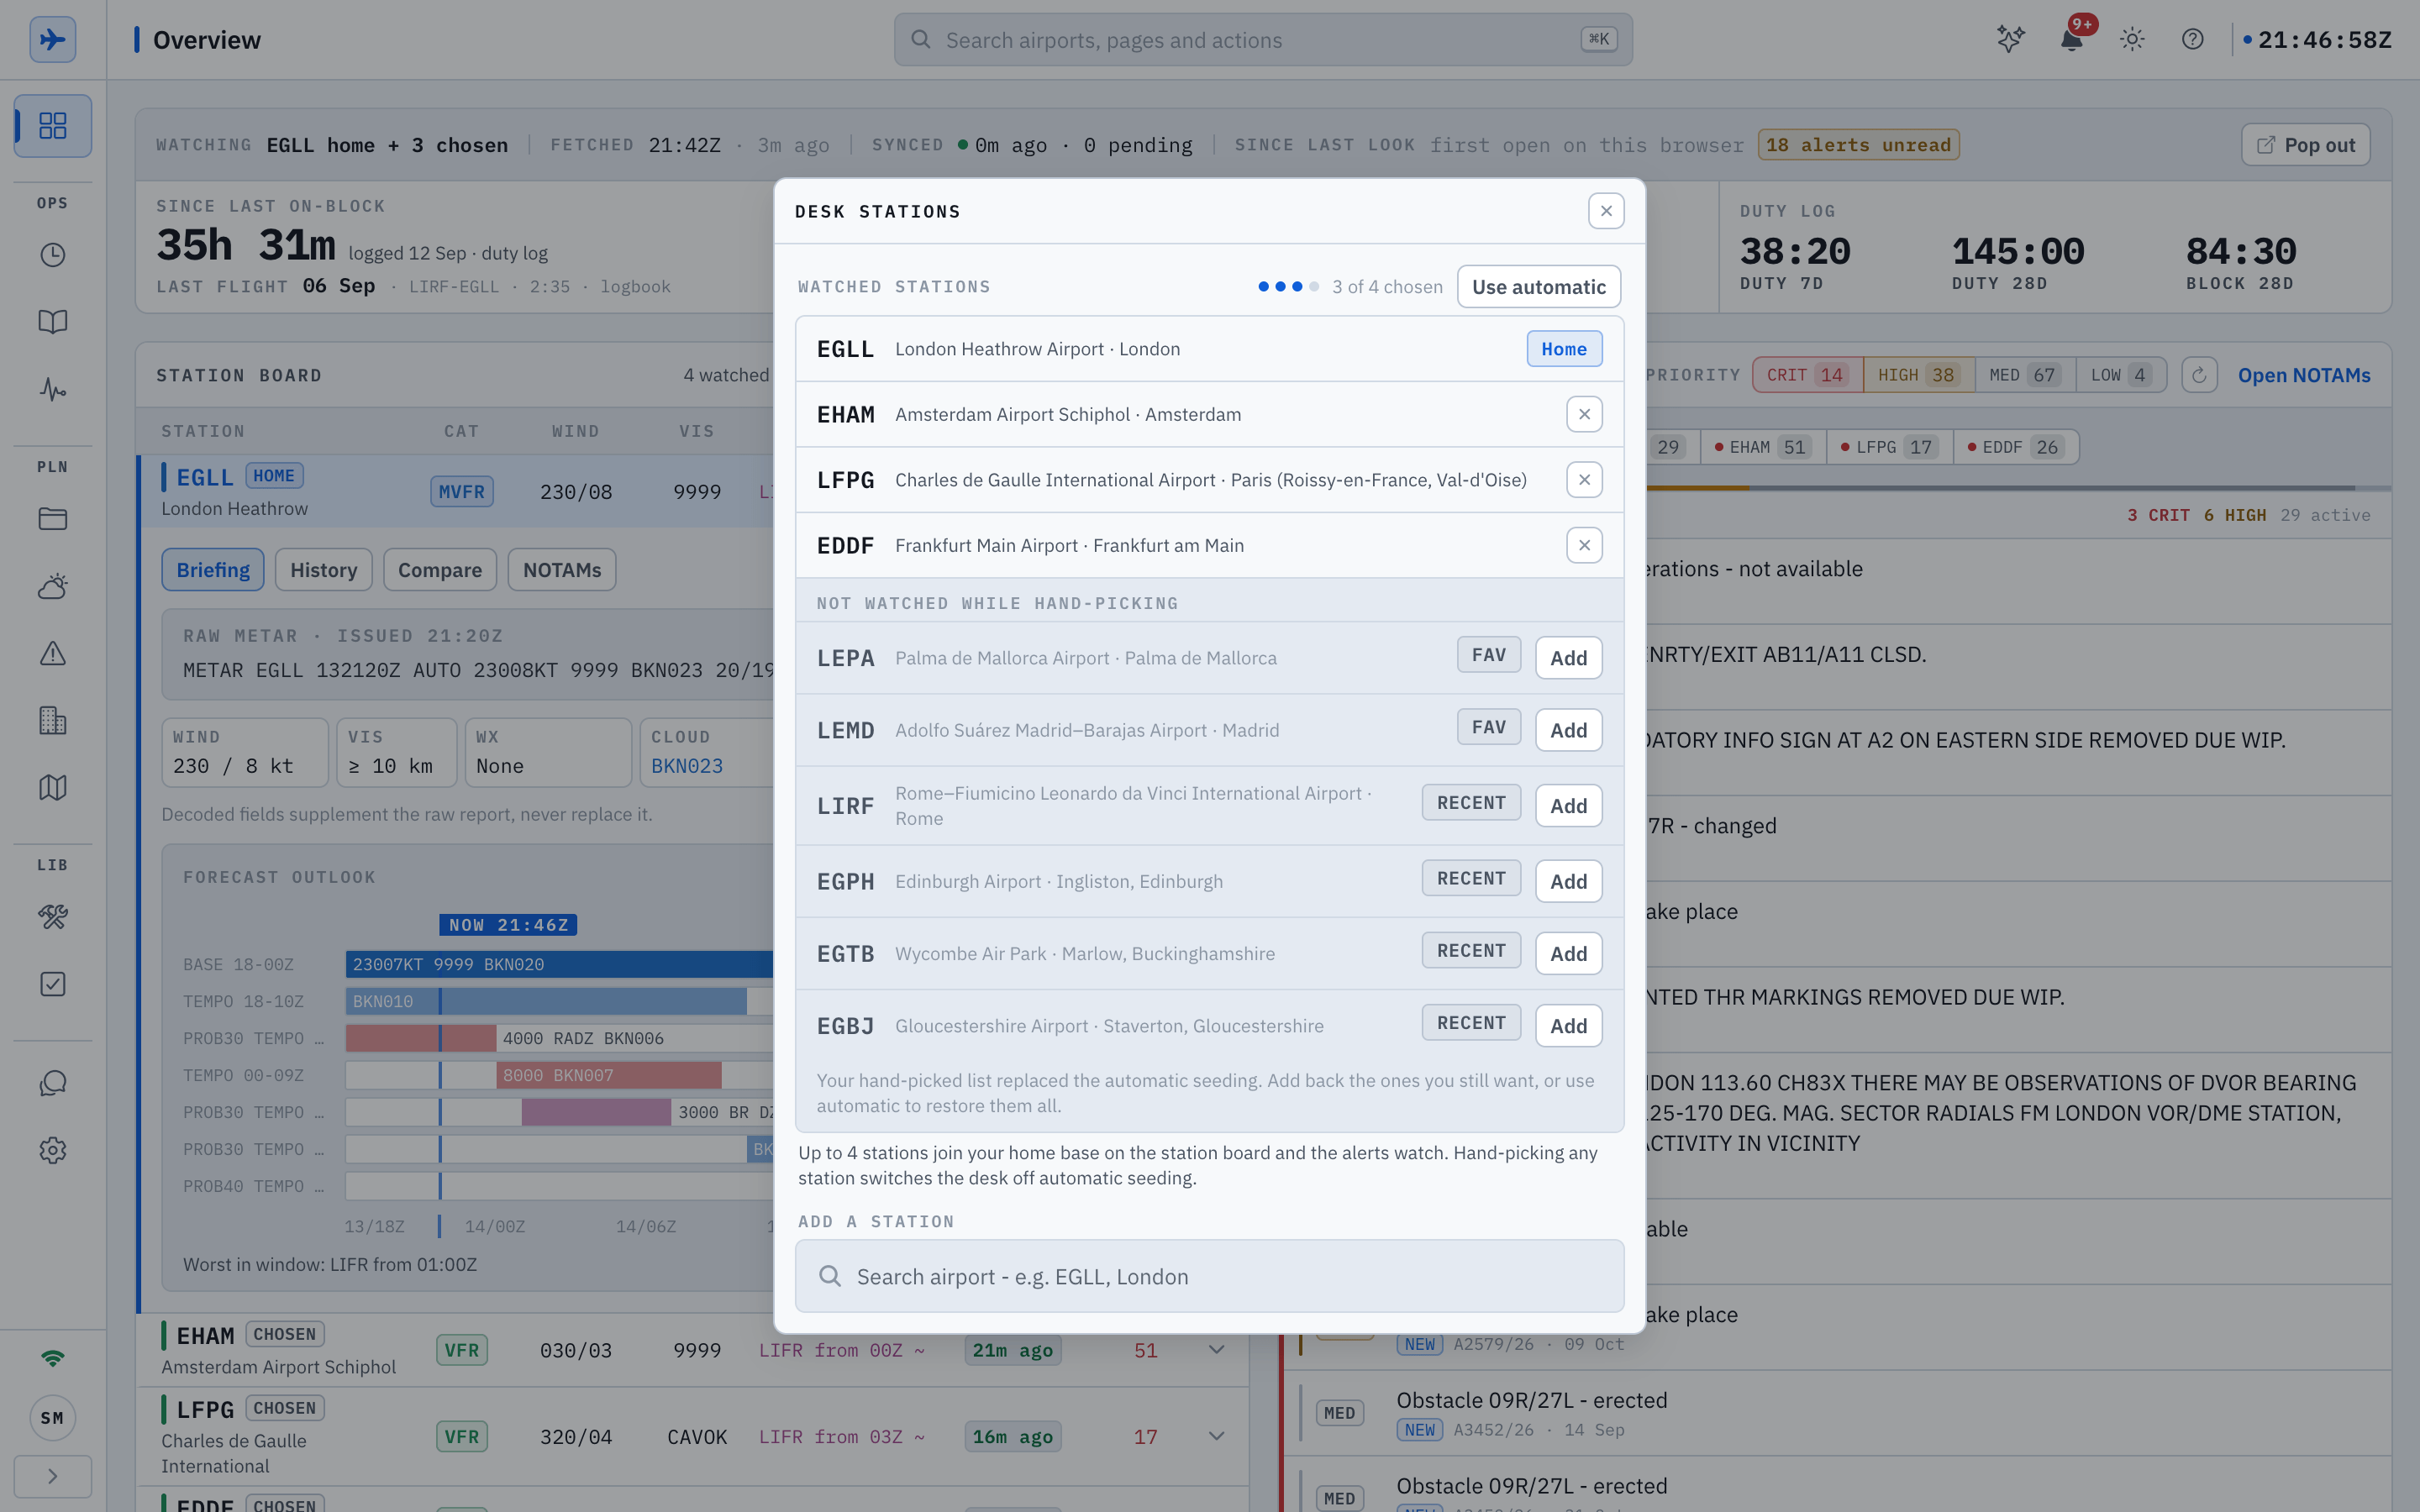Add LEMD Madrid-Barajas station
Screen dimensions: 2420x1512
[1568, 730]
